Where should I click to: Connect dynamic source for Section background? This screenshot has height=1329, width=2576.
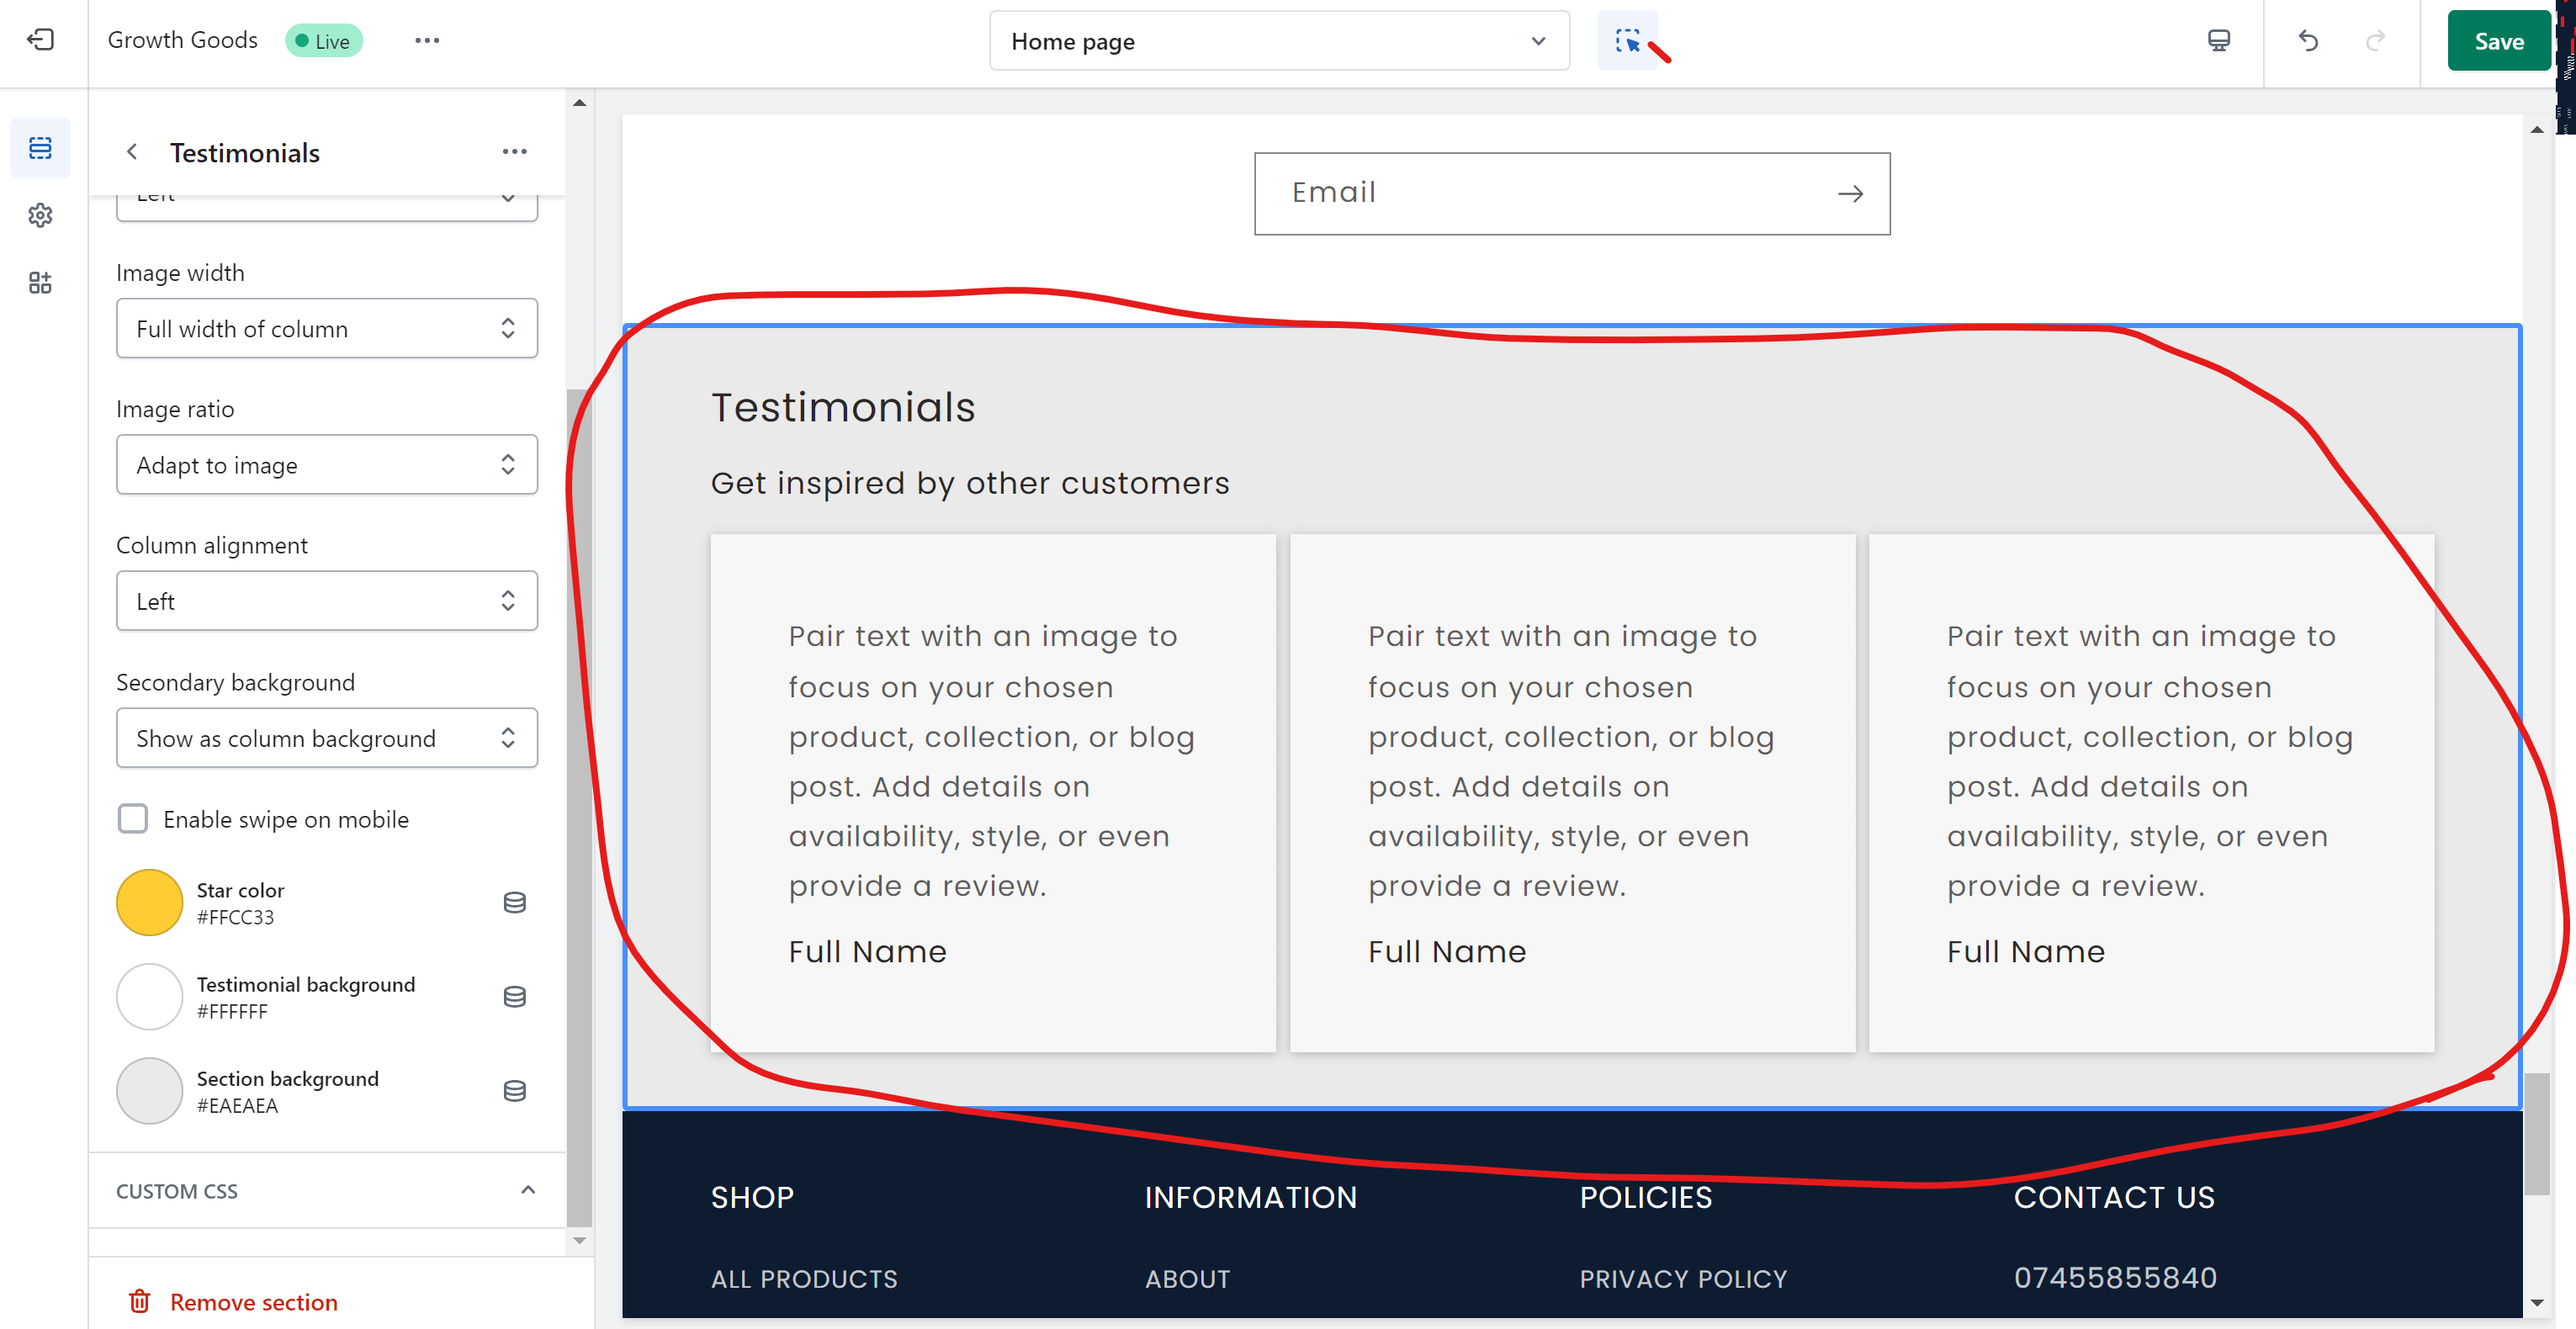514,1091
